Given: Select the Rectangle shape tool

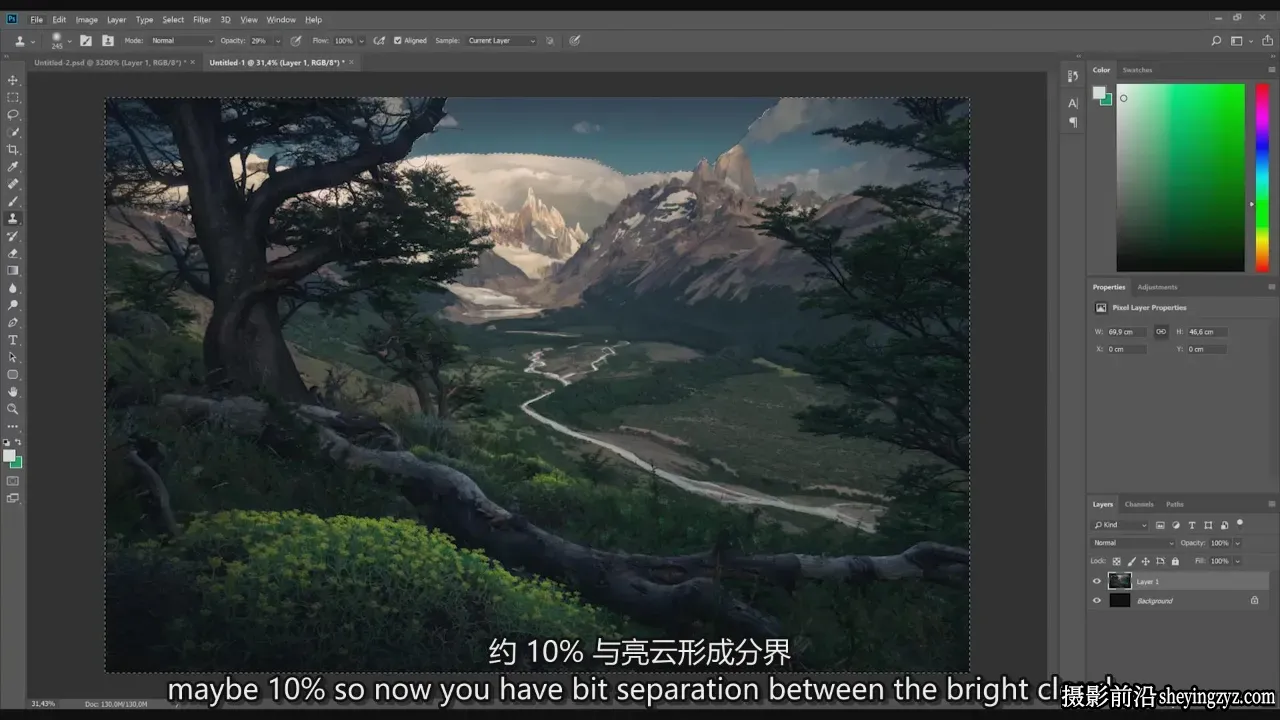Looking at the screenshot, I should pyautogui.click(x=13, y=374).
